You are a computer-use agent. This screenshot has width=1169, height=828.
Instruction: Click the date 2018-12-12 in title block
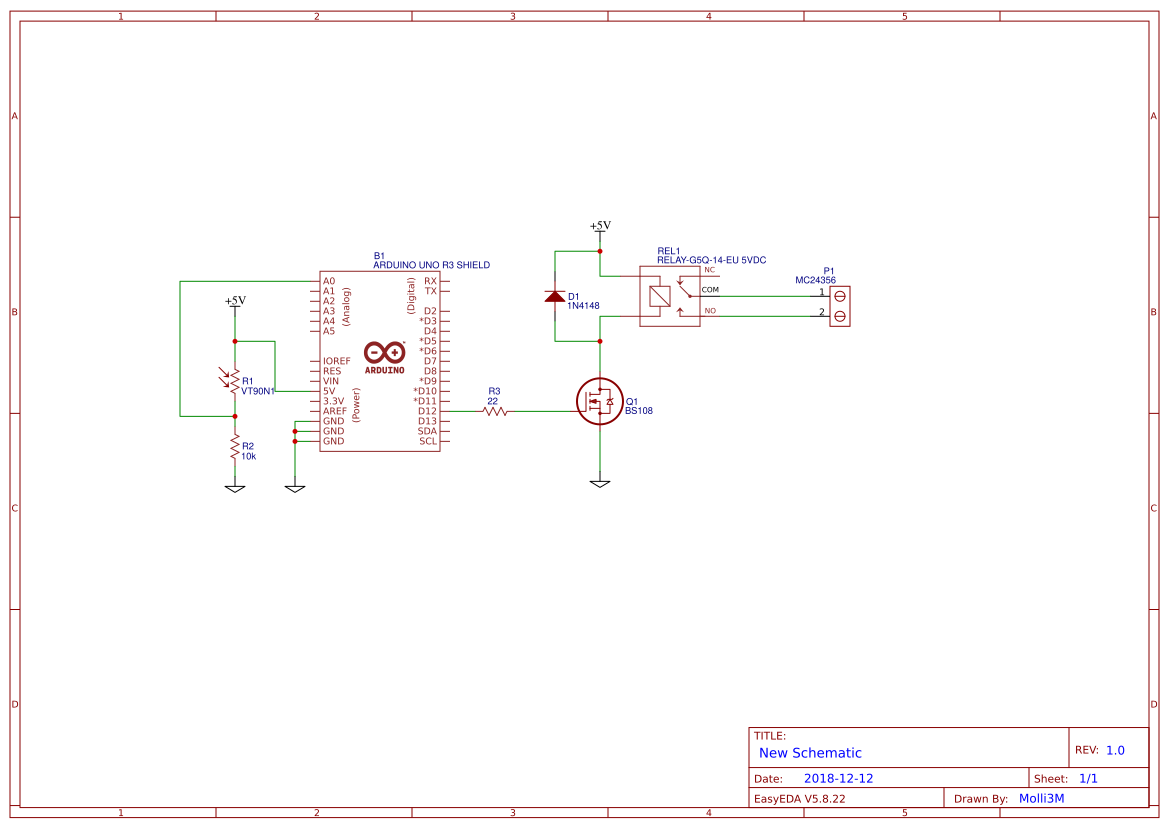click(x=840, y=777)
